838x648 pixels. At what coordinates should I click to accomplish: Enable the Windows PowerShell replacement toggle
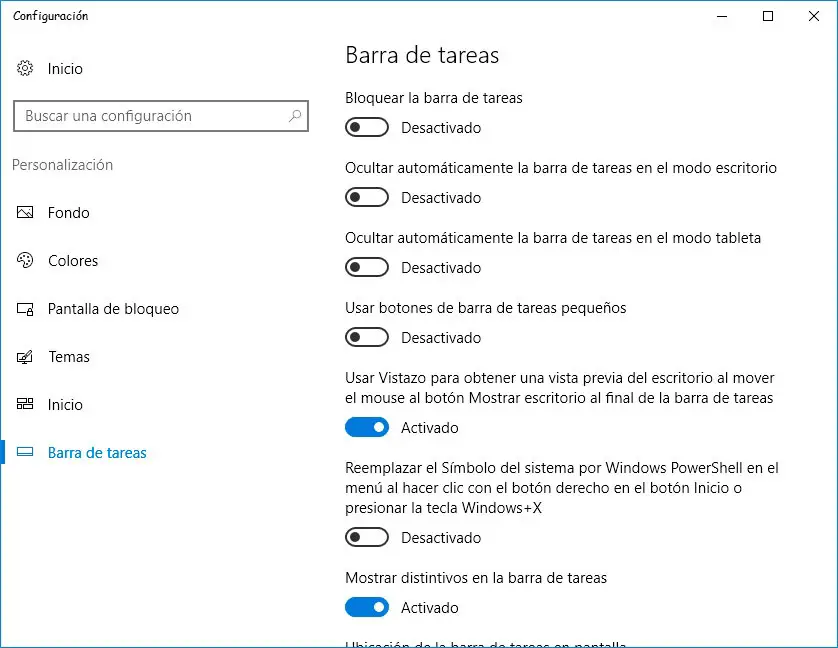[366, 538]
